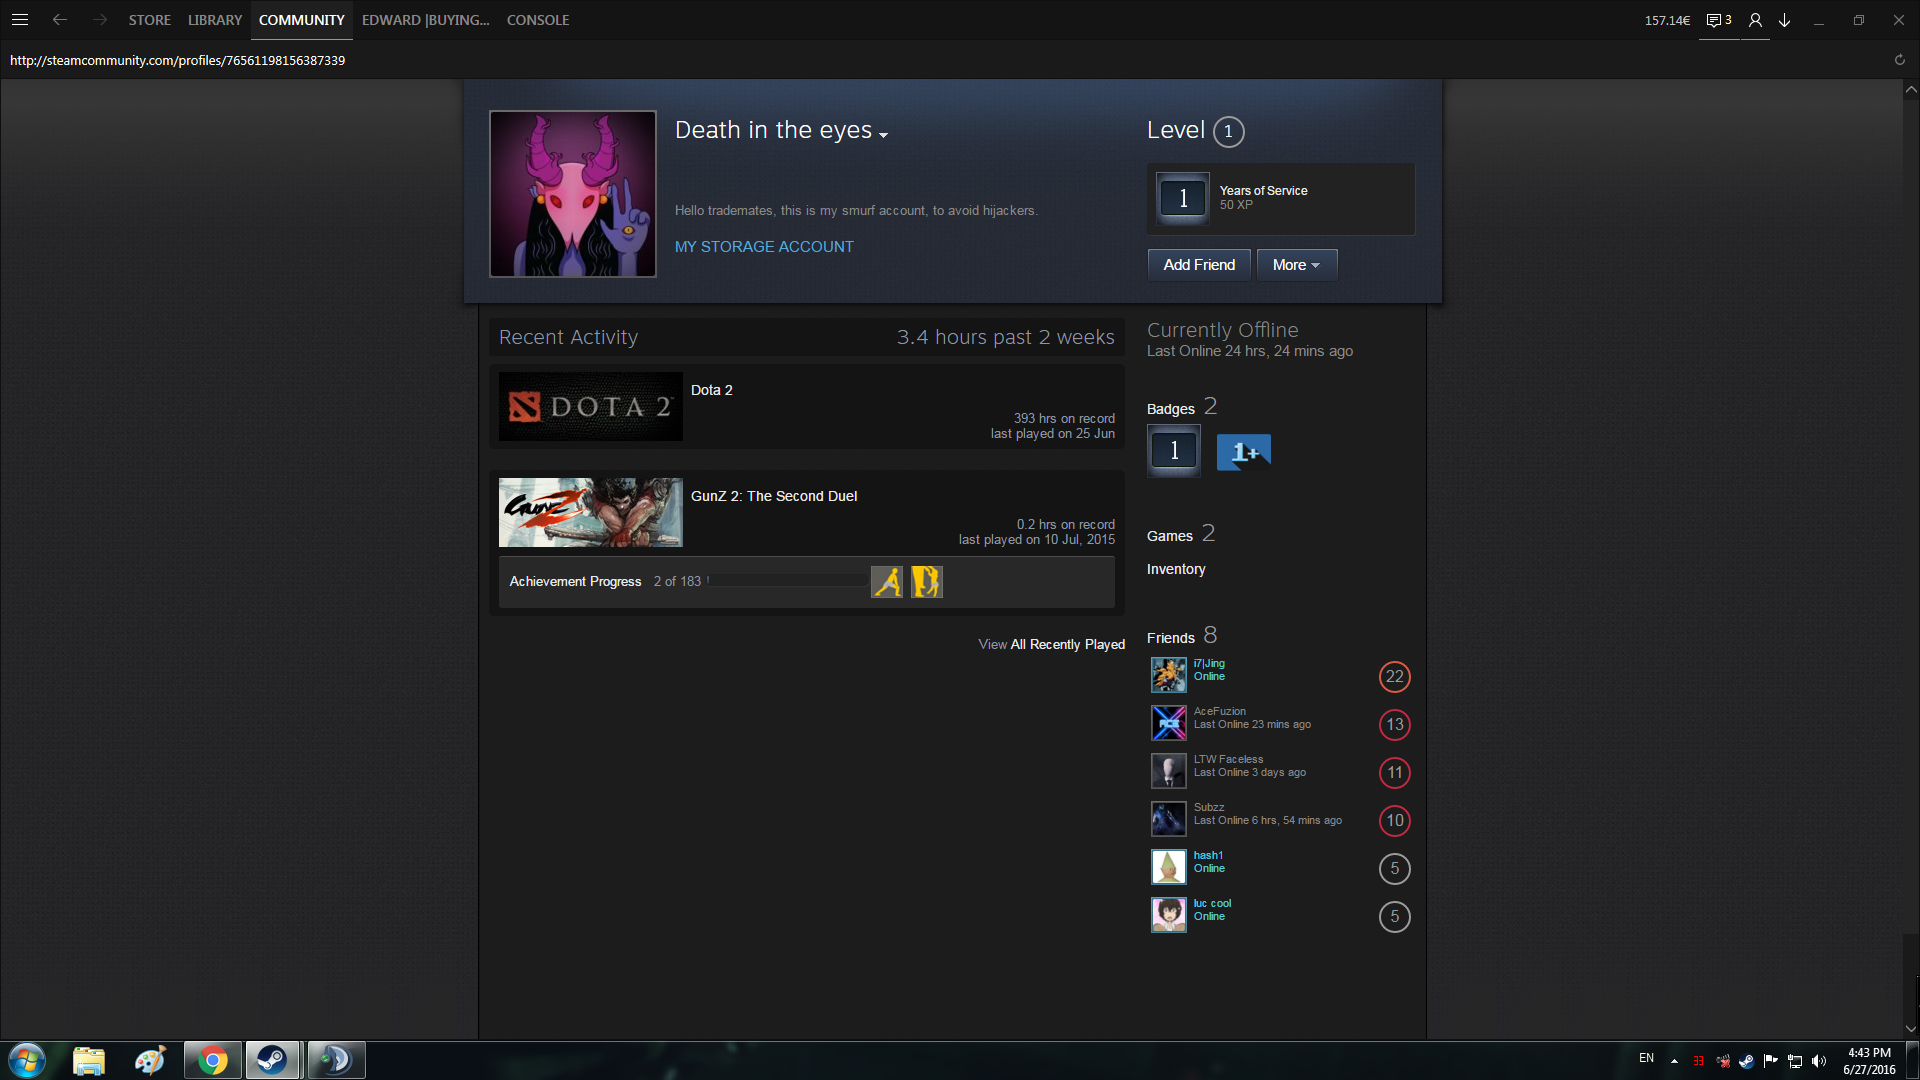Open the STORE tab
This screenshot has height=1080, width=1920.
149,20
